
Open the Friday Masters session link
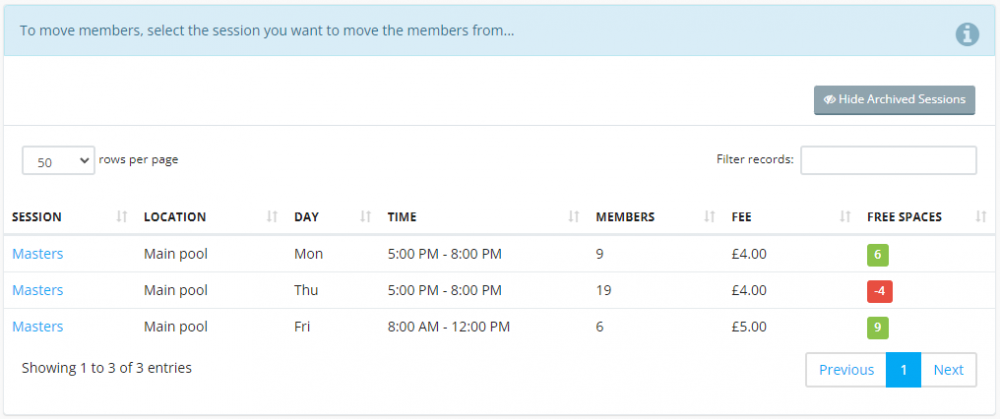click(38, 327)
